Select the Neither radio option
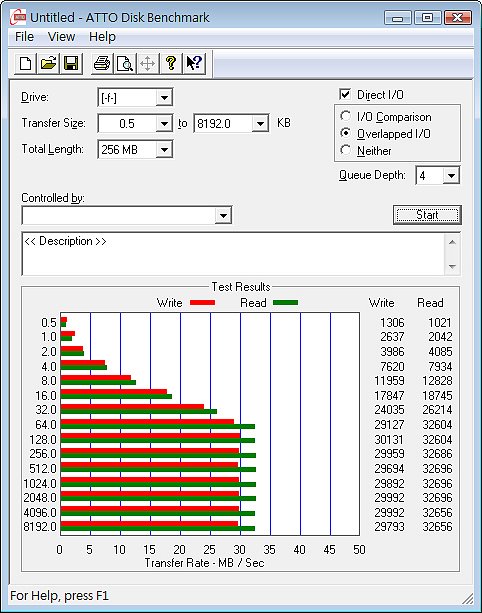This screenshot has width=482, height=613. click(345, 150)
